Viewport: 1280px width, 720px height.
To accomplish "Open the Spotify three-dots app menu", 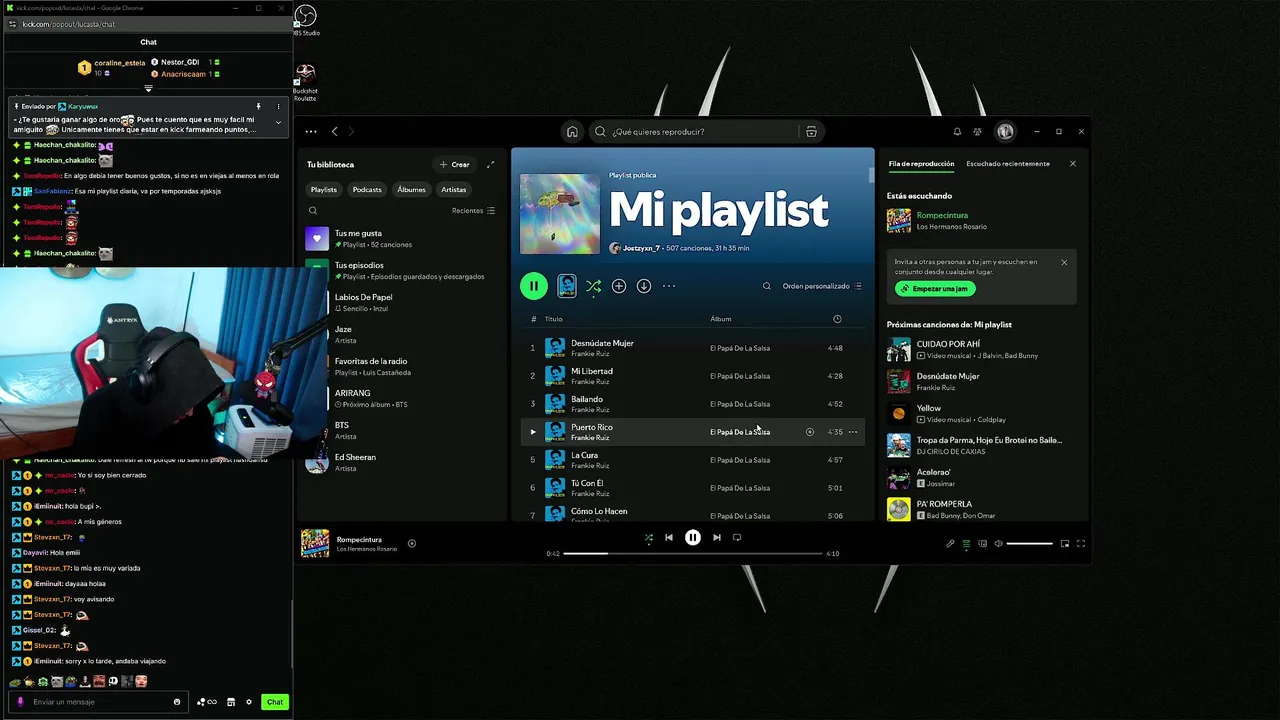I will [311, 131].
